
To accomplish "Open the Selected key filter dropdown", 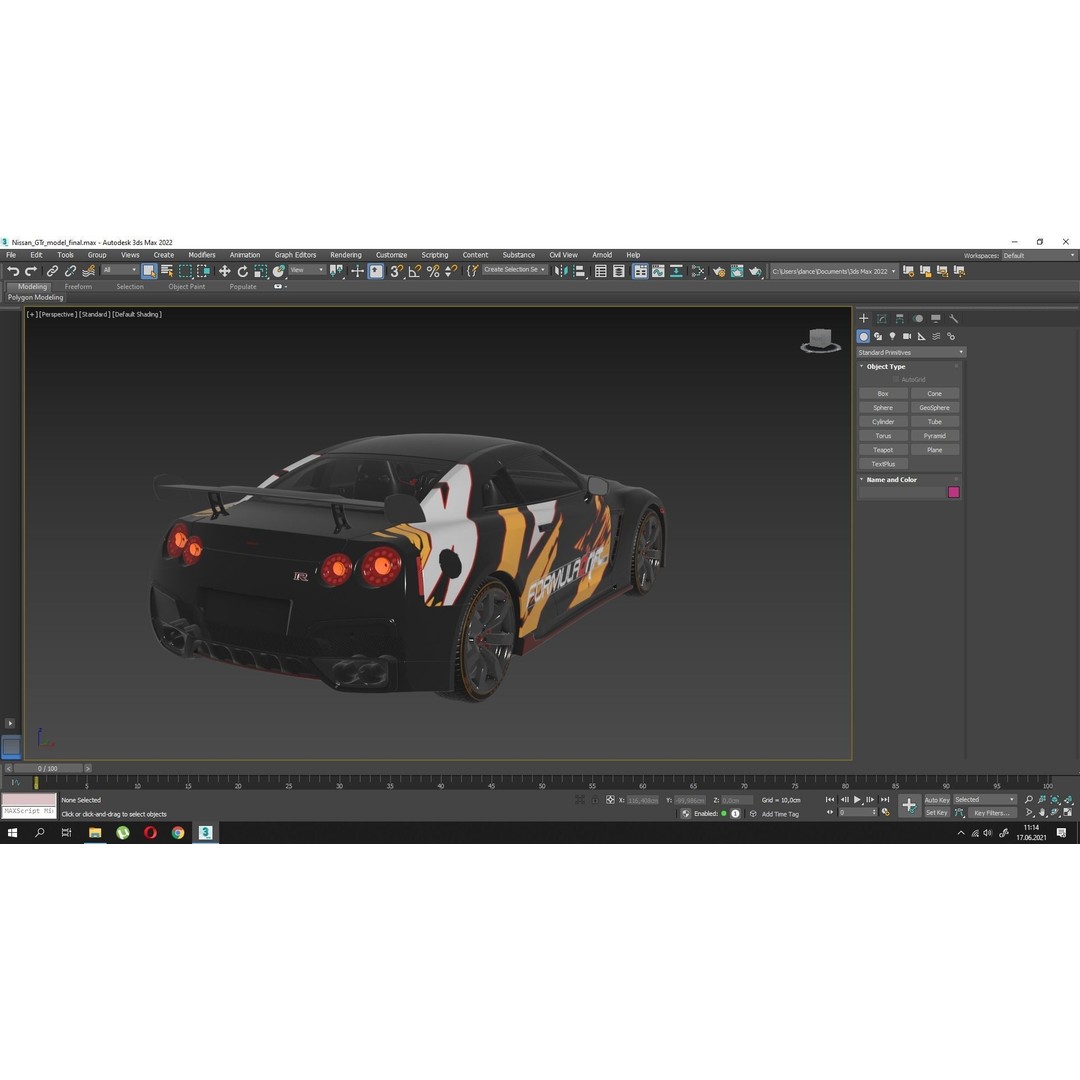I will [x=984, y=800].
